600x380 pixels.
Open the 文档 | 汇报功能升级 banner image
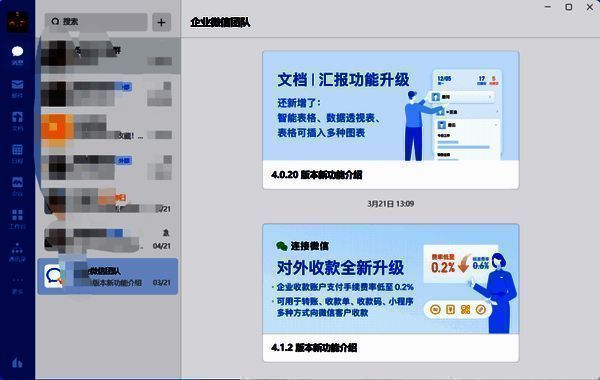pos(391,106)
